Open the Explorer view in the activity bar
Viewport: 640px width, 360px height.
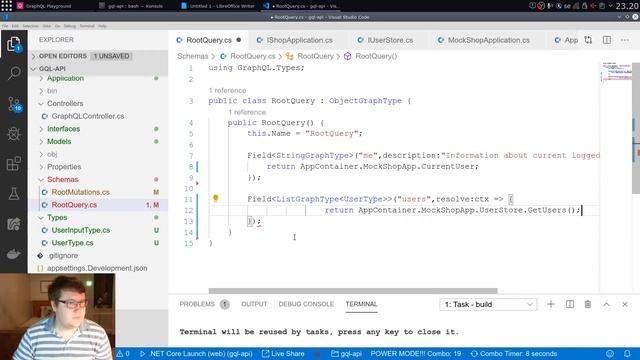tap(13, 44)
